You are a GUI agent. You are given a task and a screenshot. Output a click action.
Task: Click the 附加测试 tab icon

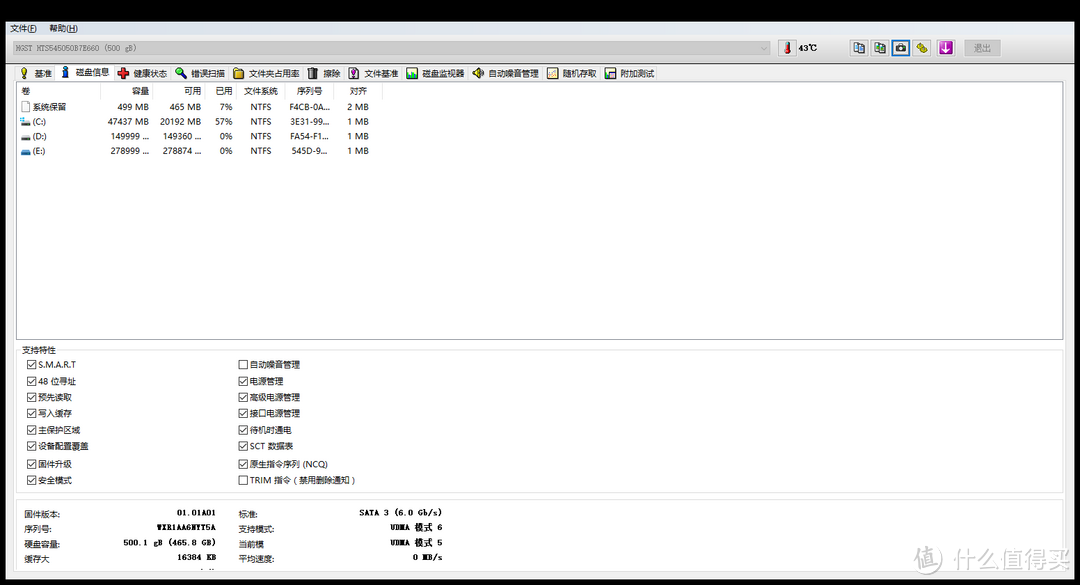pyautogui.click(x=610, y=73)
